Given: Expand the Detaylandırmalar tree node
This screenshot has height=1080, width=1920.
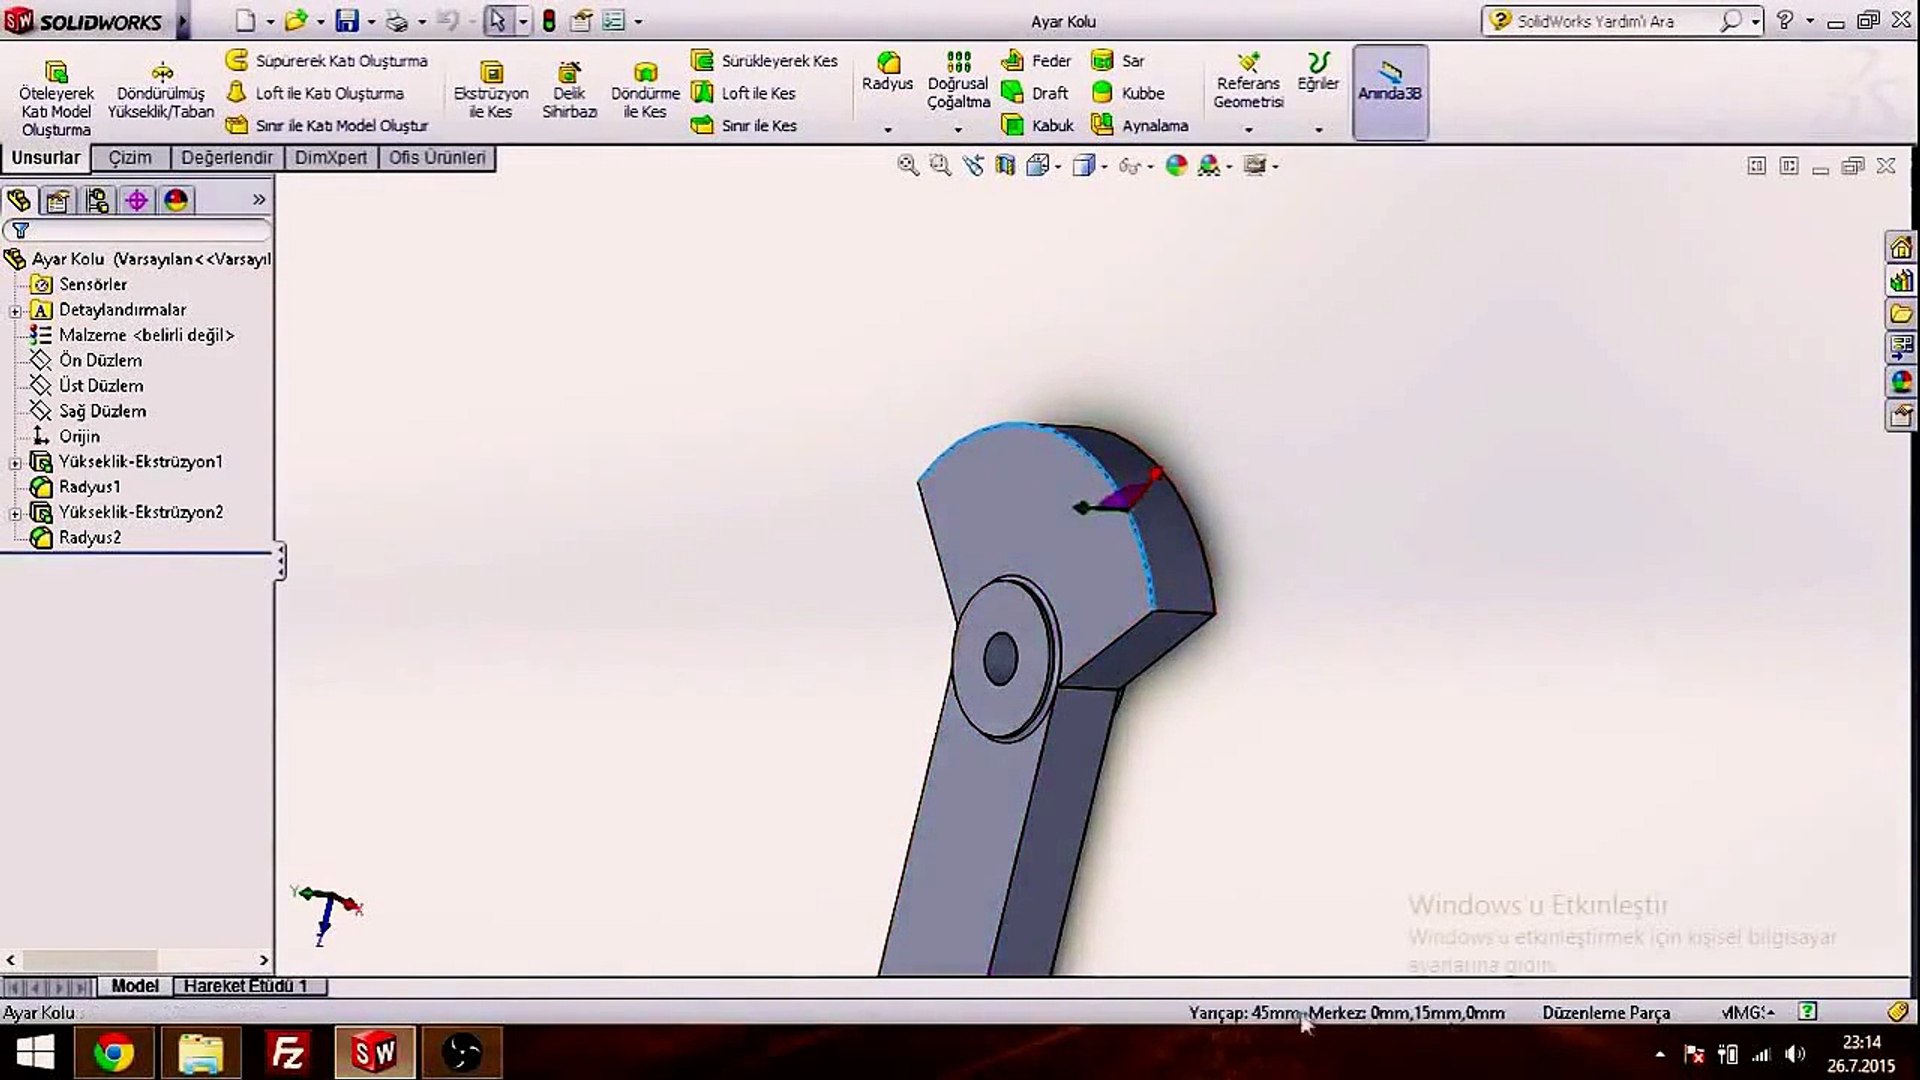Looking at the screenshot, I should pyautogui.click(x=15, y=311).
